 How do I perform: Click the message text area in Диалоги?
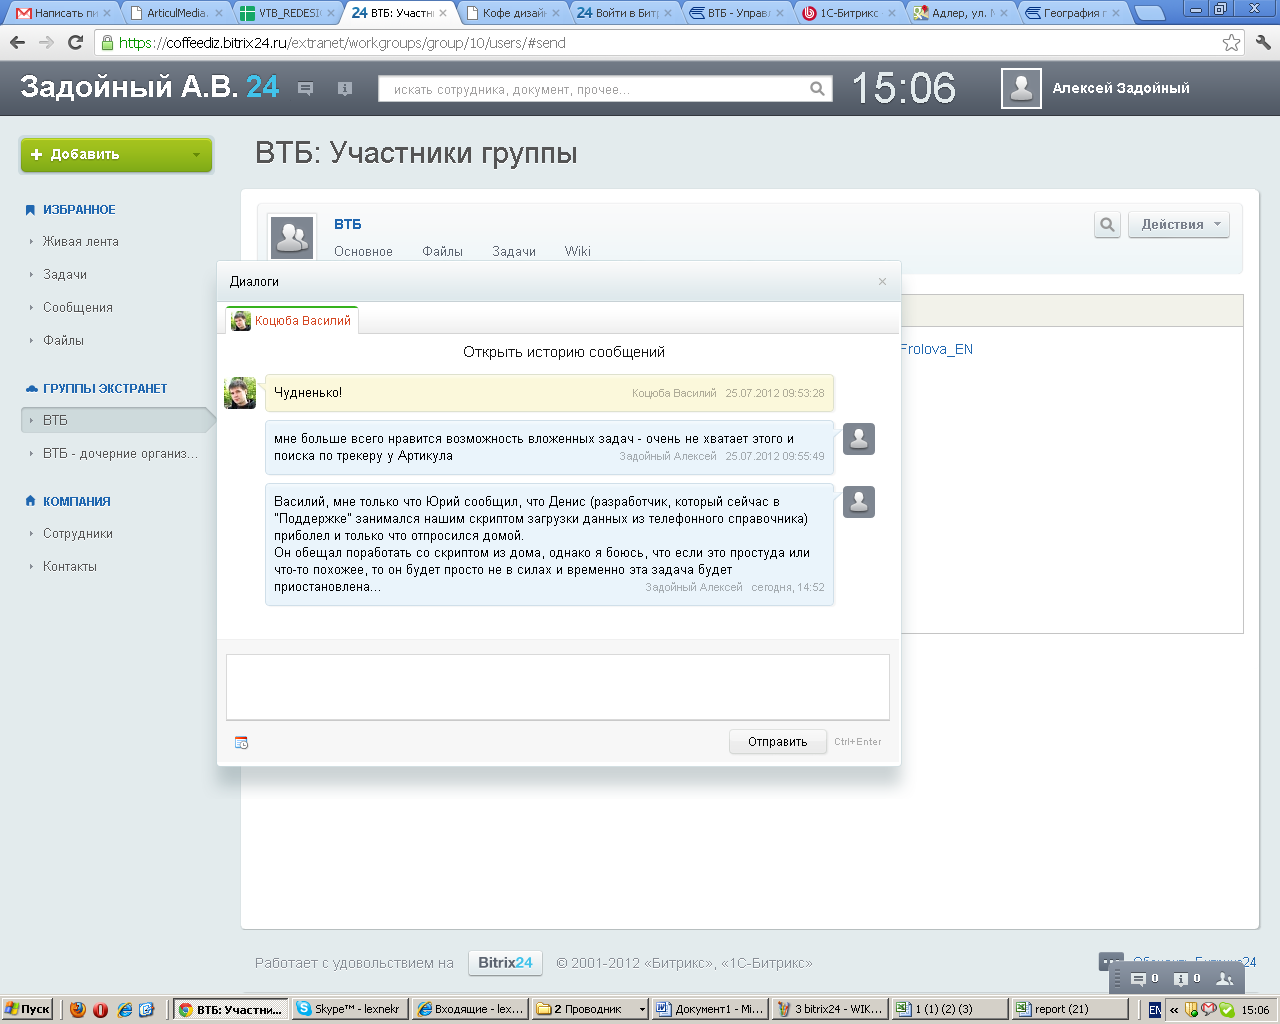[x=558, y=687]
